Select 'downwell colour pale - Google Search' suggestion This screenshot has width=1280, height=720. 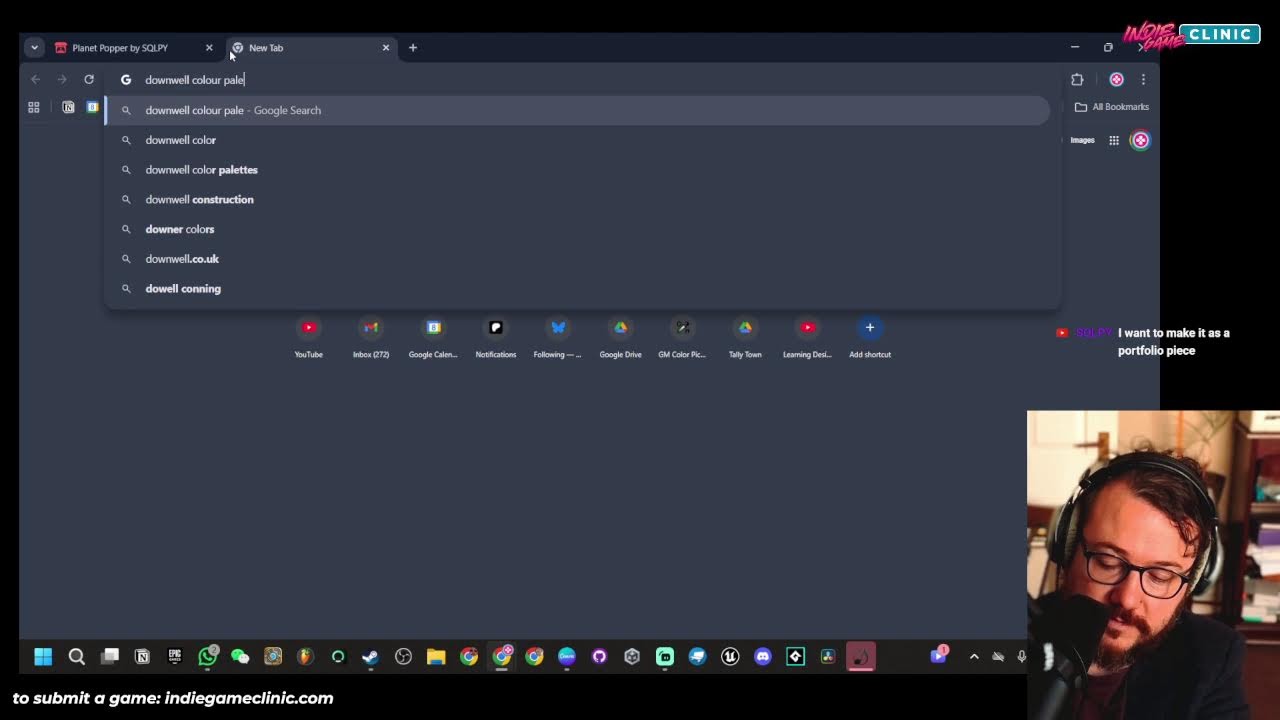[x=578, y=110]
